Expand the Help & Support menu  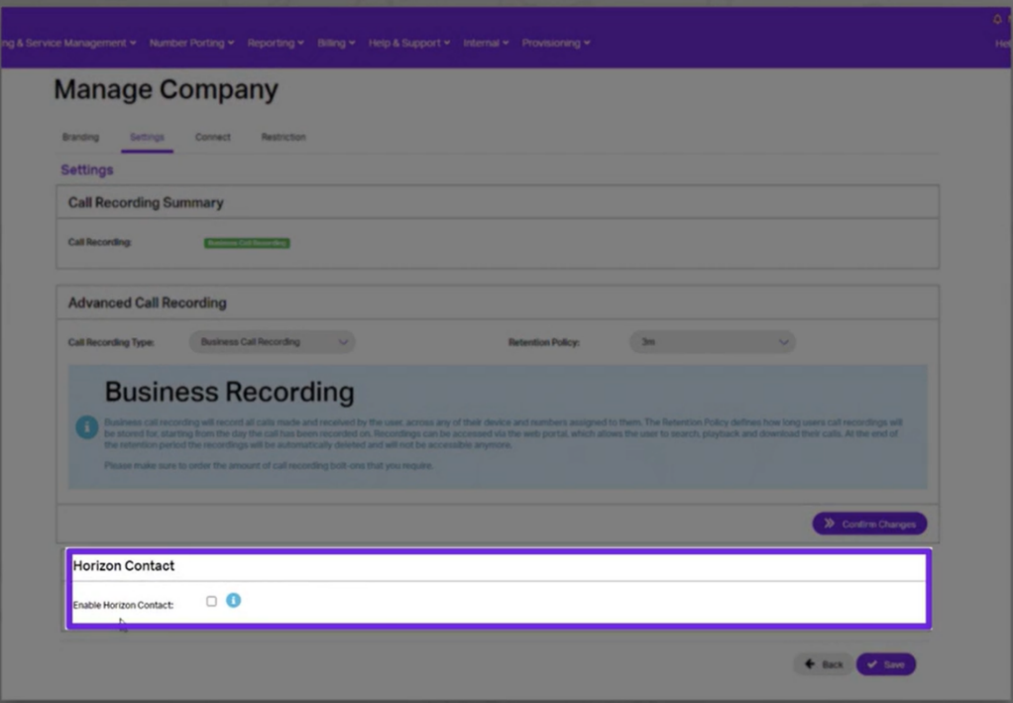409,43
